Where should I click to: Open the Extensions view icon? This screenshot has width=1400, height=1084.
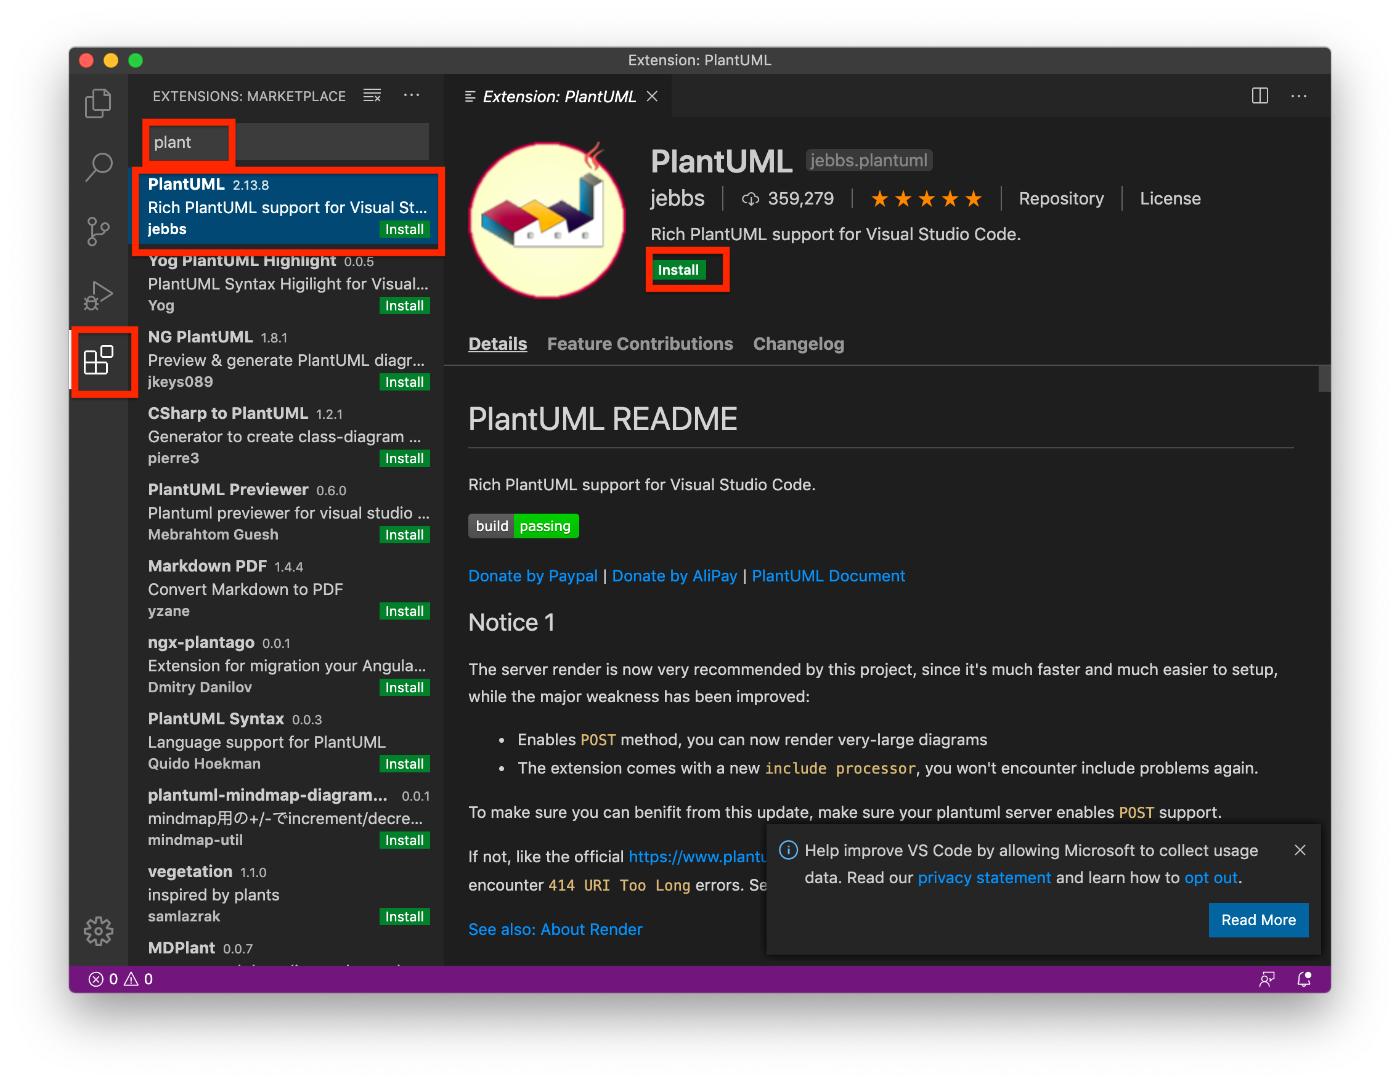pyautogui.click(x=98, y=360)
